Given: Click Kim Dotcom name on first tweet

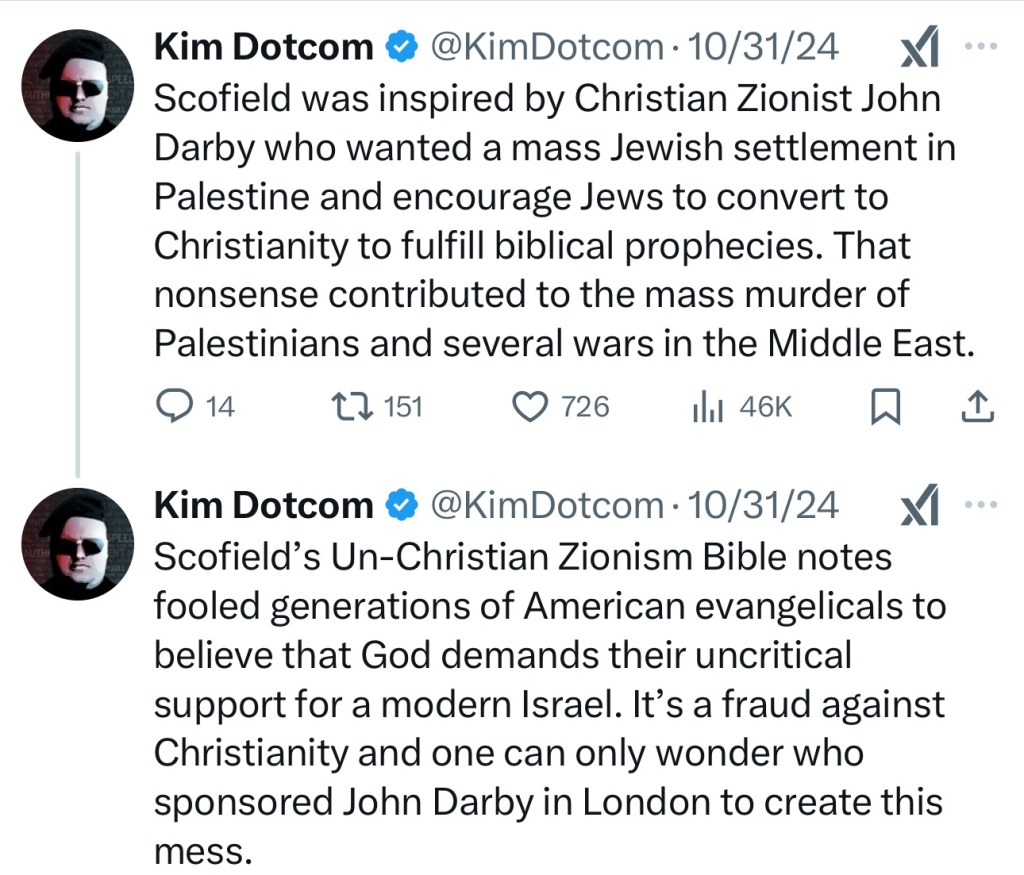Looking at the screenshot, I should point(263,47).
